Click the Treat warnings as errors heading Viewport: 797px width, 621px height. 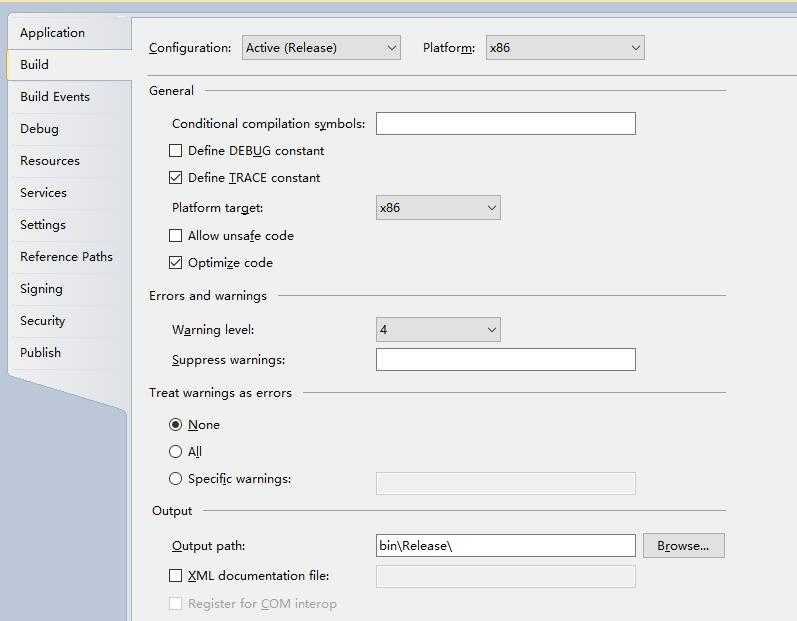click(220, 393)
